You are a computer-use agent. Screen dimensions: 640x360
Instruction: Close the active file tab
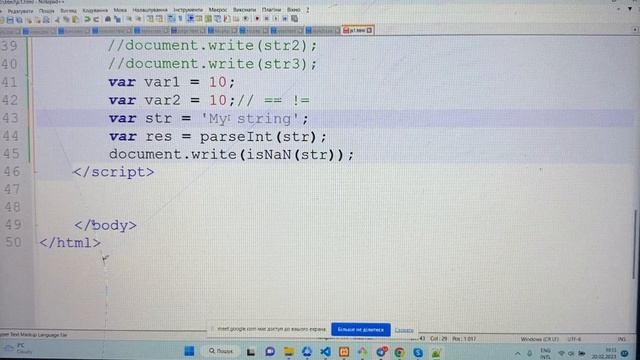369,30
